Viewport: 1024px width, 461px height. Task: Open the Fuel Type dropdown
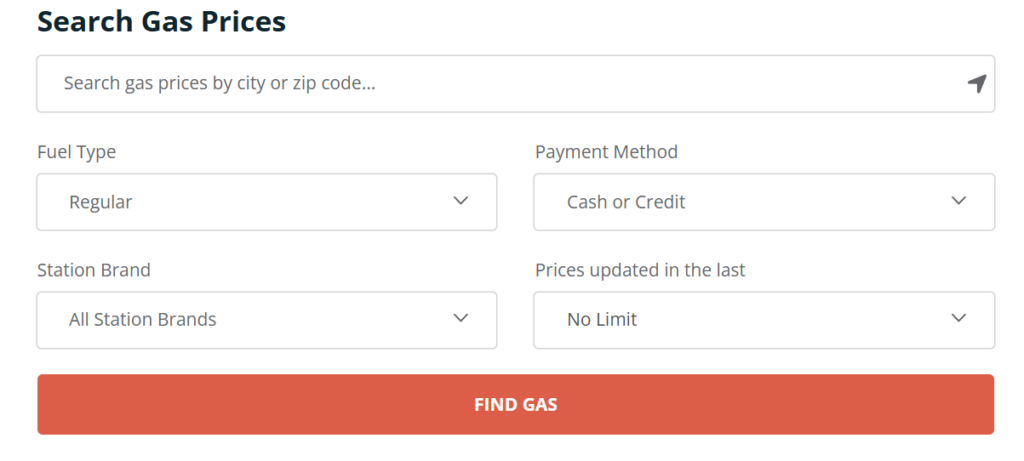266,202
